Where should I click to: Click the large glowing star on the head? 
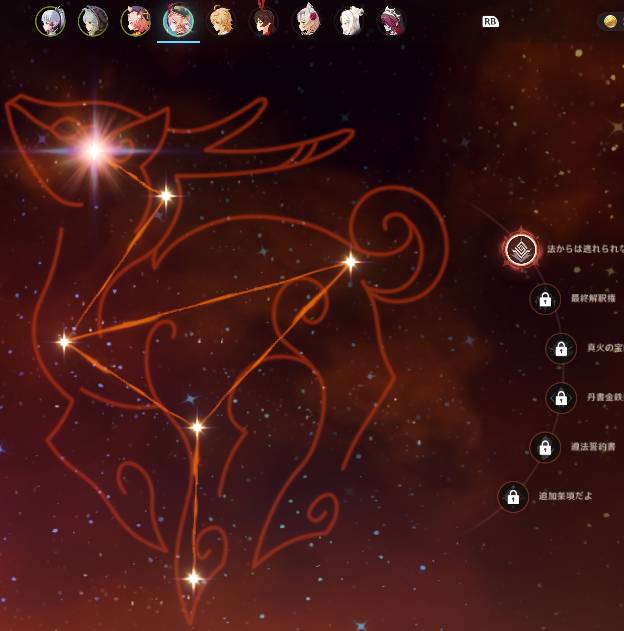95,151
